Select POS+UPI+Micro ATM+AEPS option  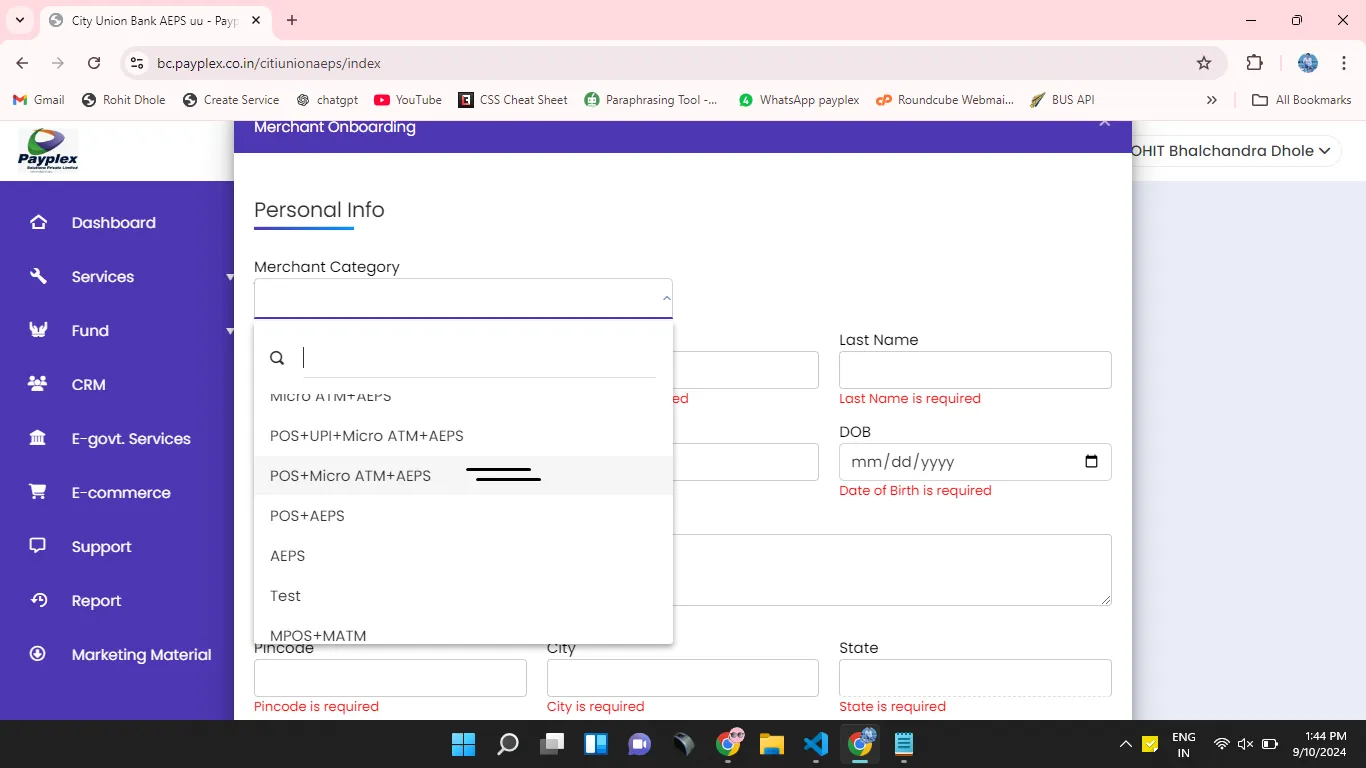[x=366, y=436]
